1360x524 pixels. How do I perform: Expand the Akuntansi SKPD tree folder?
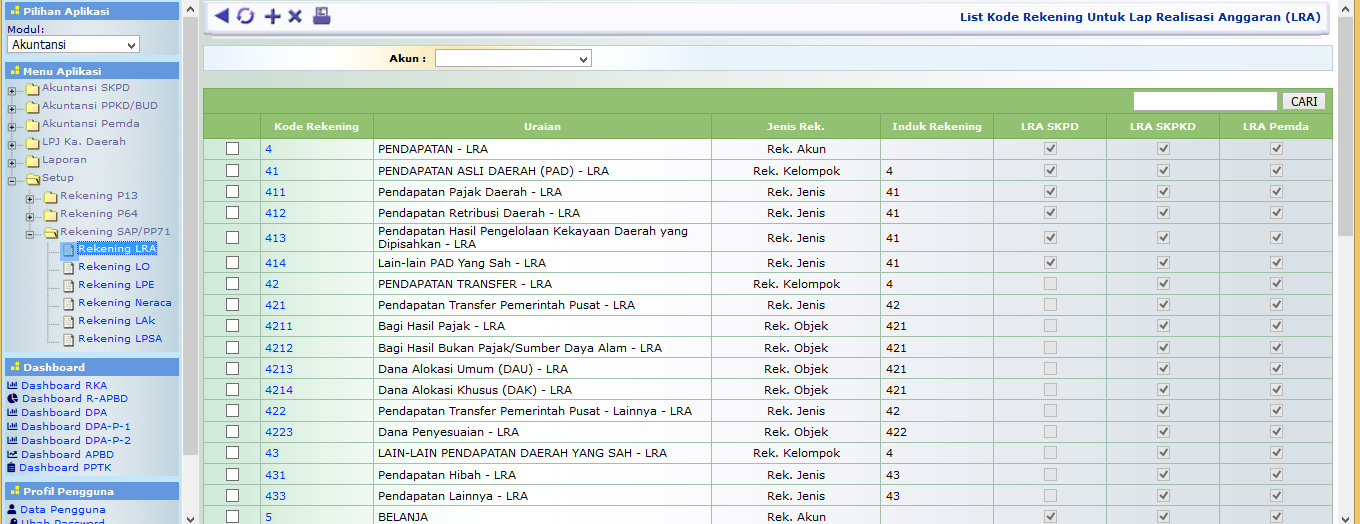coord(12,92)
